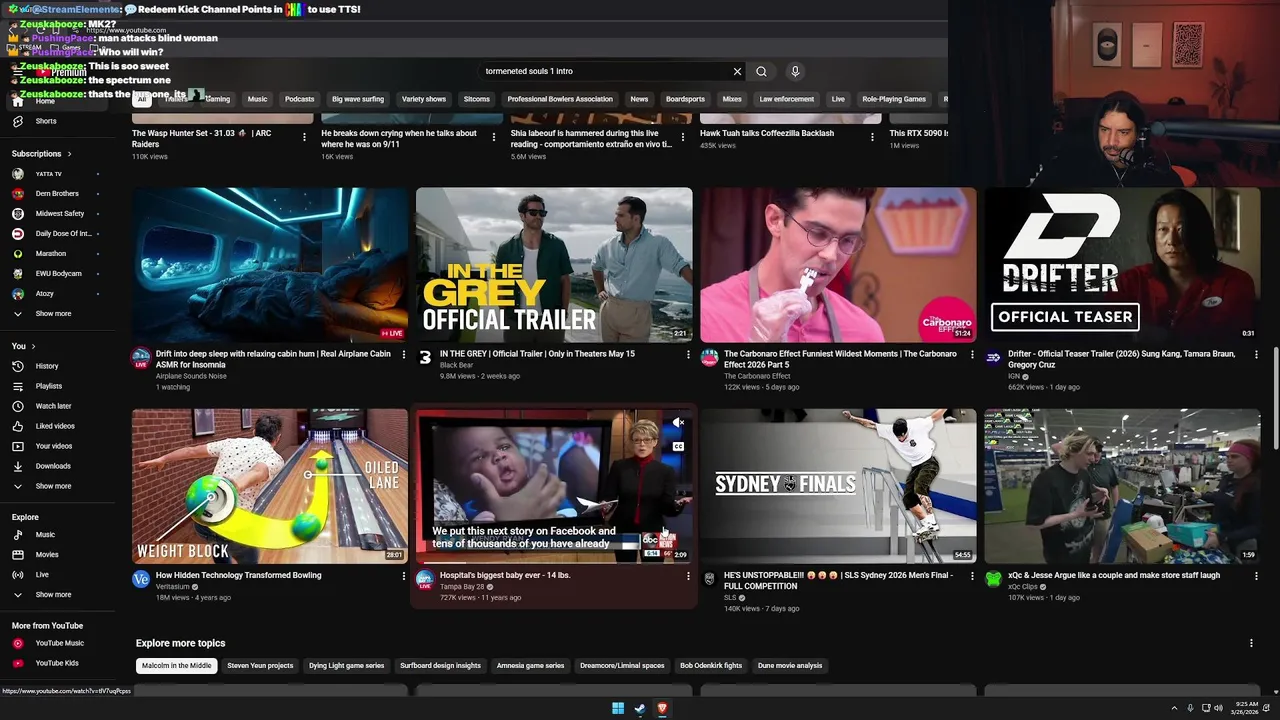1280x720 pixels.
Task: Open IGN channel avatar beside Drifter teaser
Action: pos(993,357)
